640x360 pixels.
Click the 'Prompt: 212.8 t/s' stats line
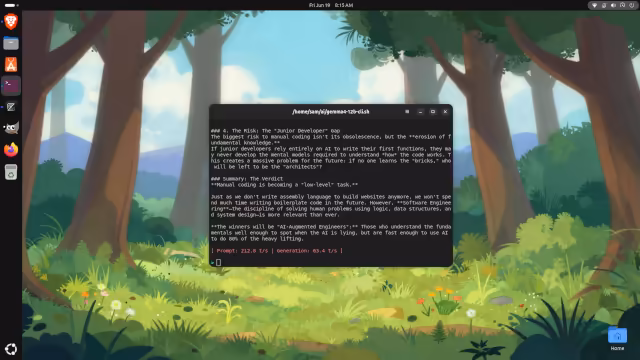pos(277,251)
